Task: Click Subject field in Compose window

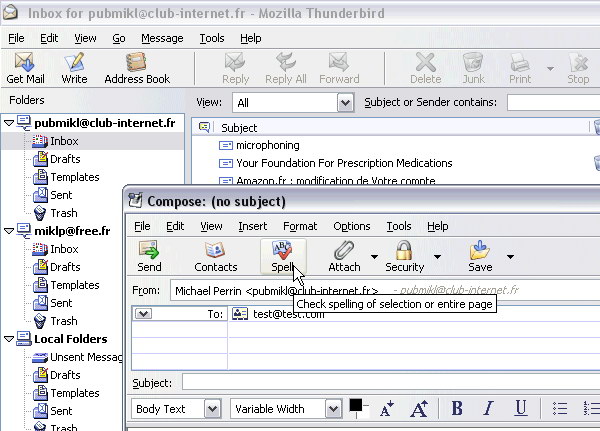Action: tap(391, 382)
